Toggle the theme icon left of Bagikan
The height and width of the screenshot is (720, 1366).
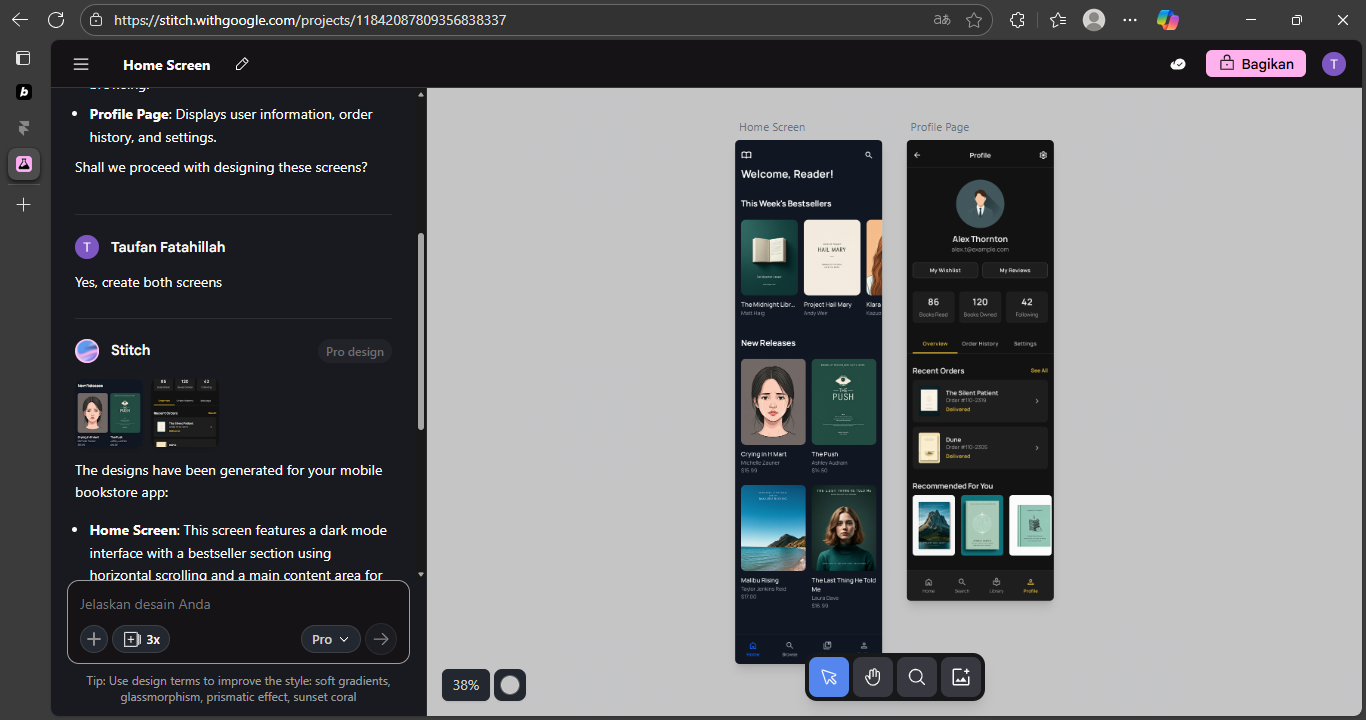point(1178,64)
